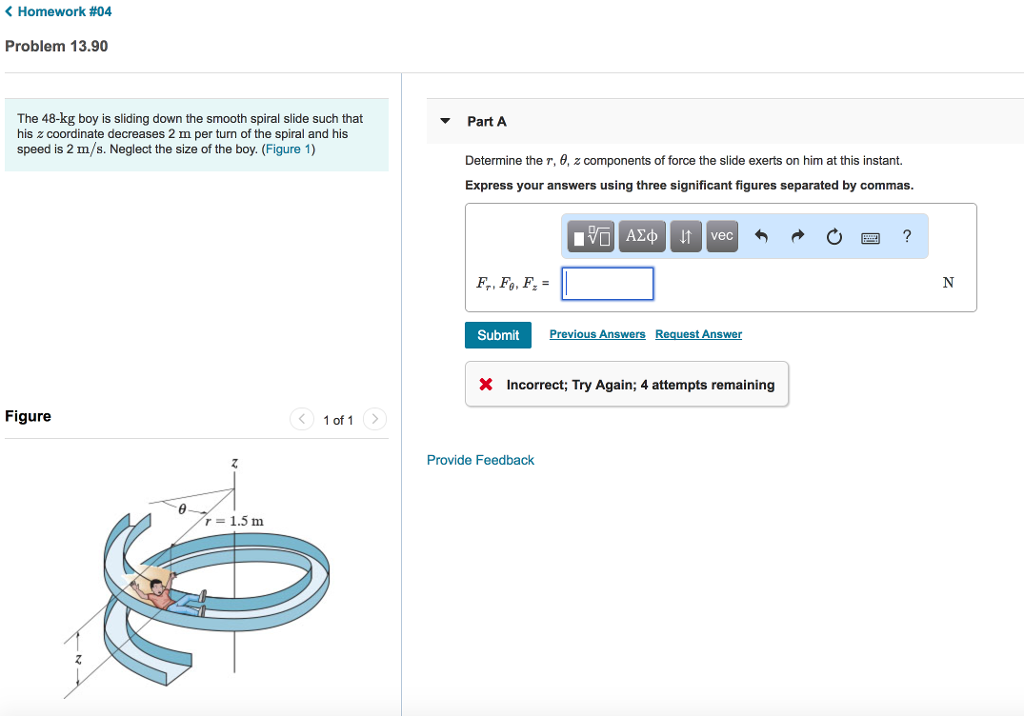The height and width of the screenshot is (716, 1024).
Task: Reset the answer field with the circular arrow
Action: (x=834, y=237)
